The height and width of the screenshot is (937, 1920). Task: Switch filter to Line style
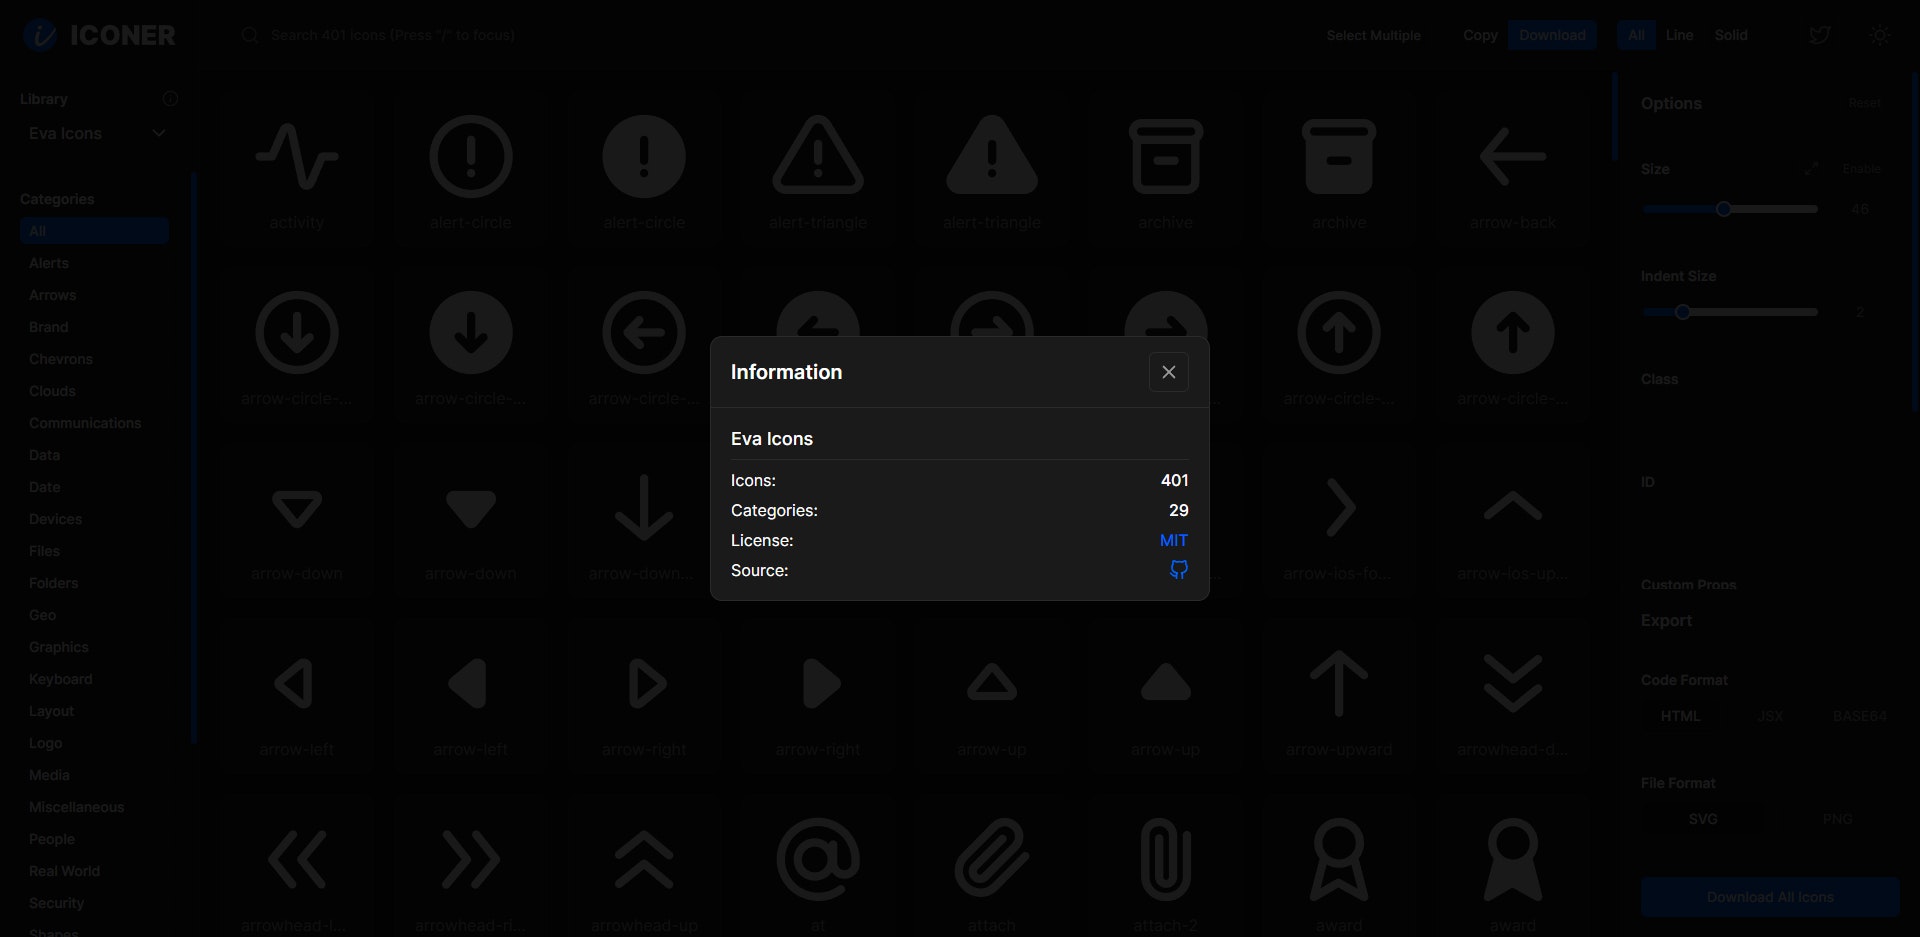coord(1679,35)
